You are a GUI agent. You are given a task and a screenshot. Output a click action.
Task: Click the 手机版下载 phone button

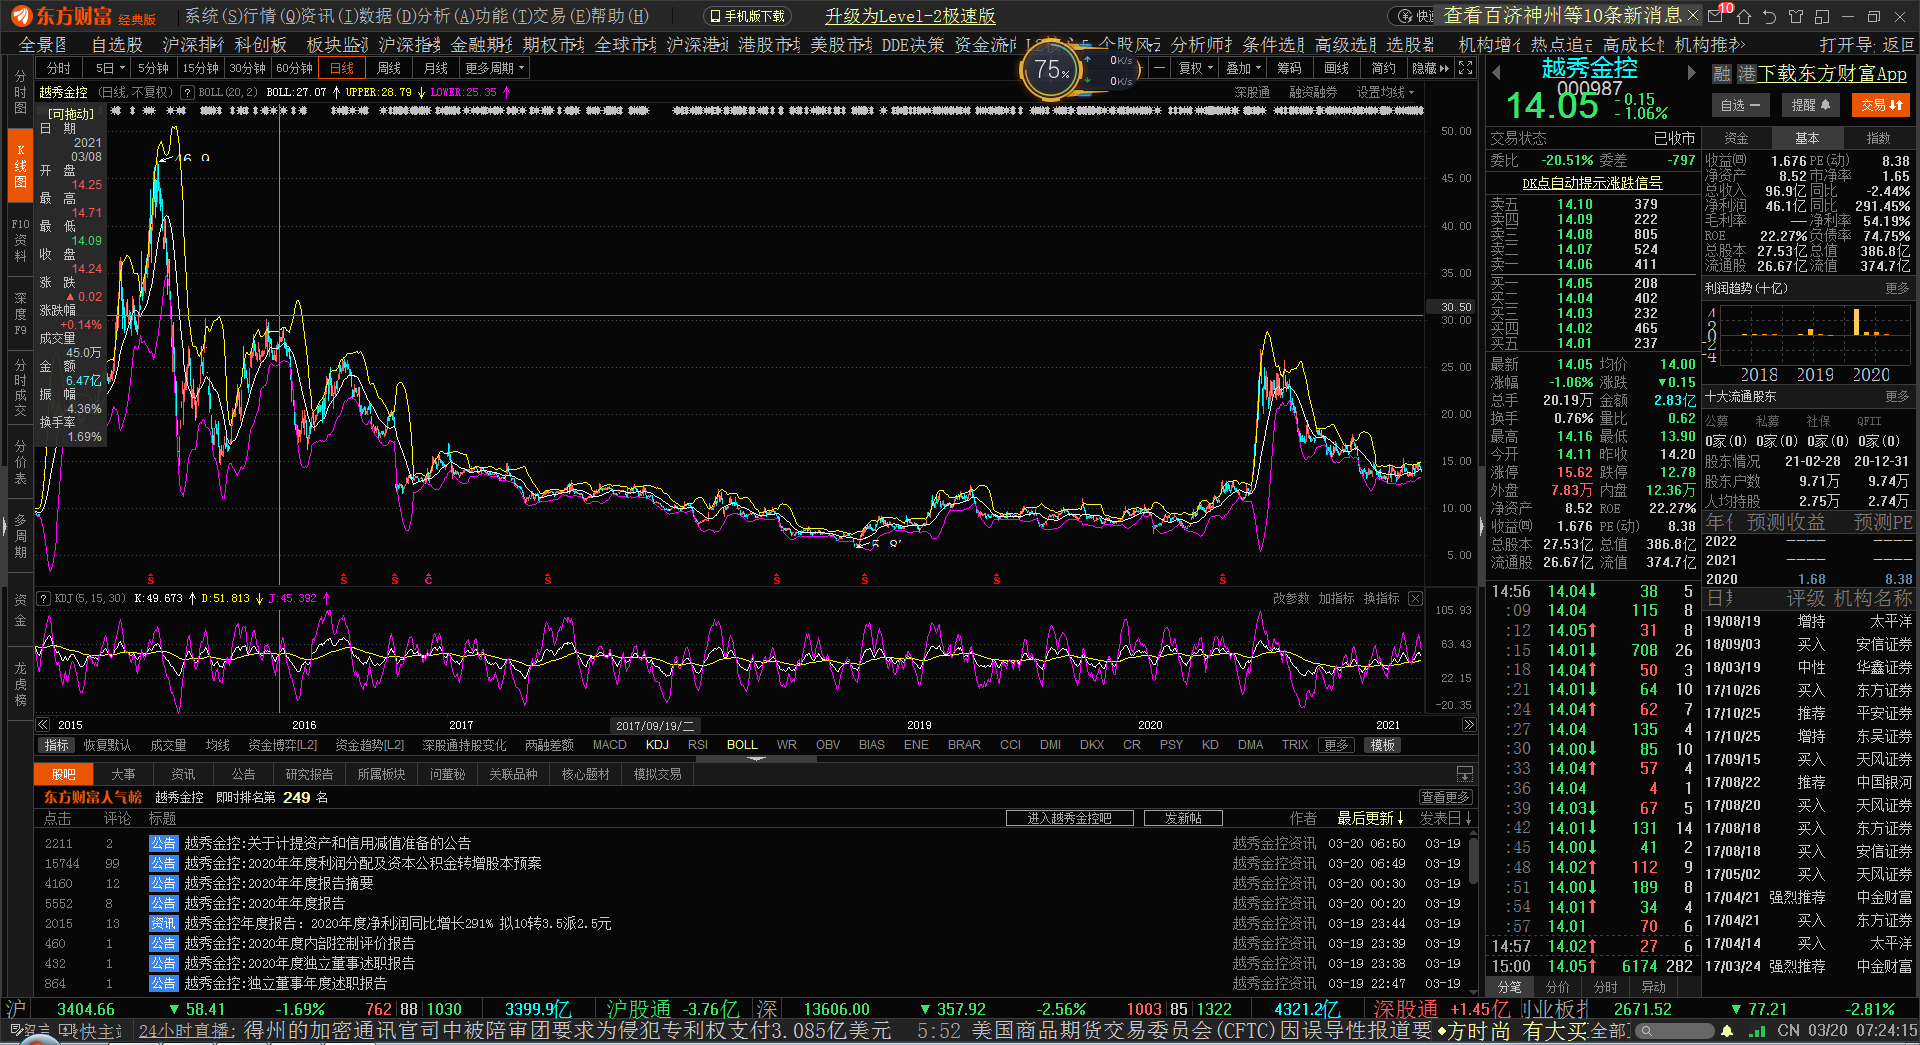[747, 16]
